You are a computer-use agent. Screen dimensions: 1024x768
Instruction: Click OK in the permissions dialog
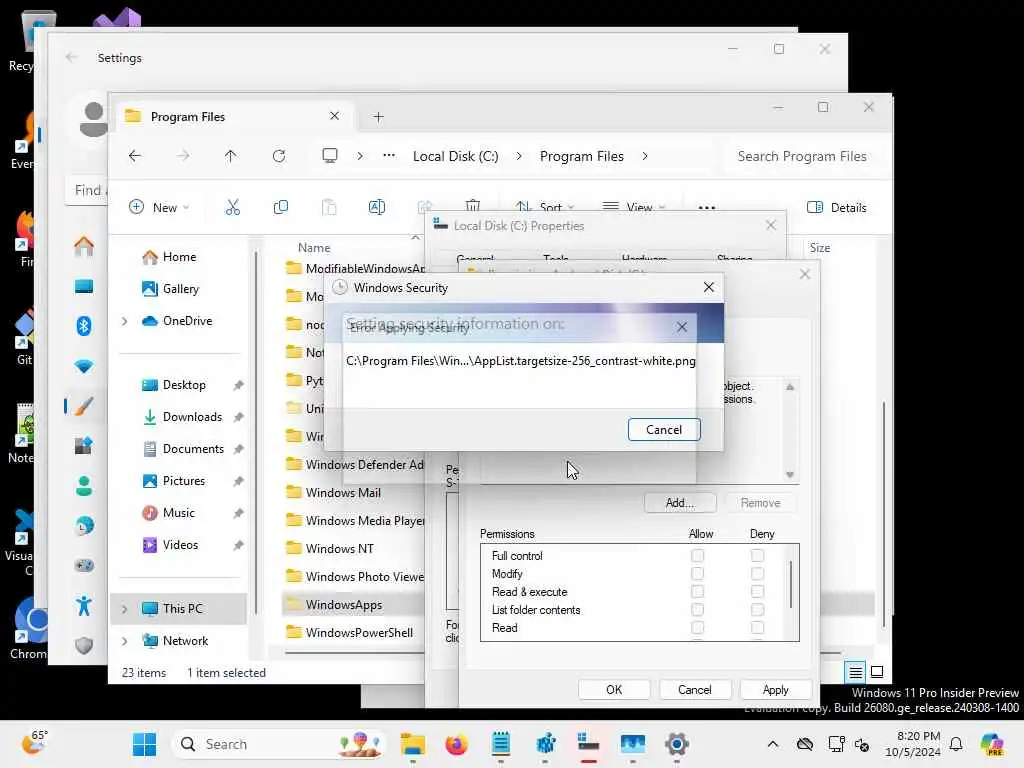click(x=614, y=690)
